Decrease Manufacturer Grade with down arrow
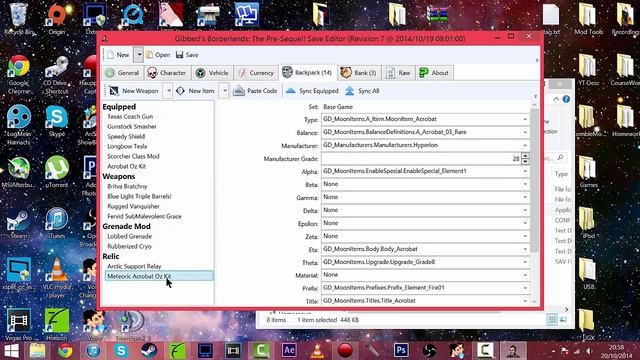The width and height of the screenshot is (640, 360). [525, 161]
